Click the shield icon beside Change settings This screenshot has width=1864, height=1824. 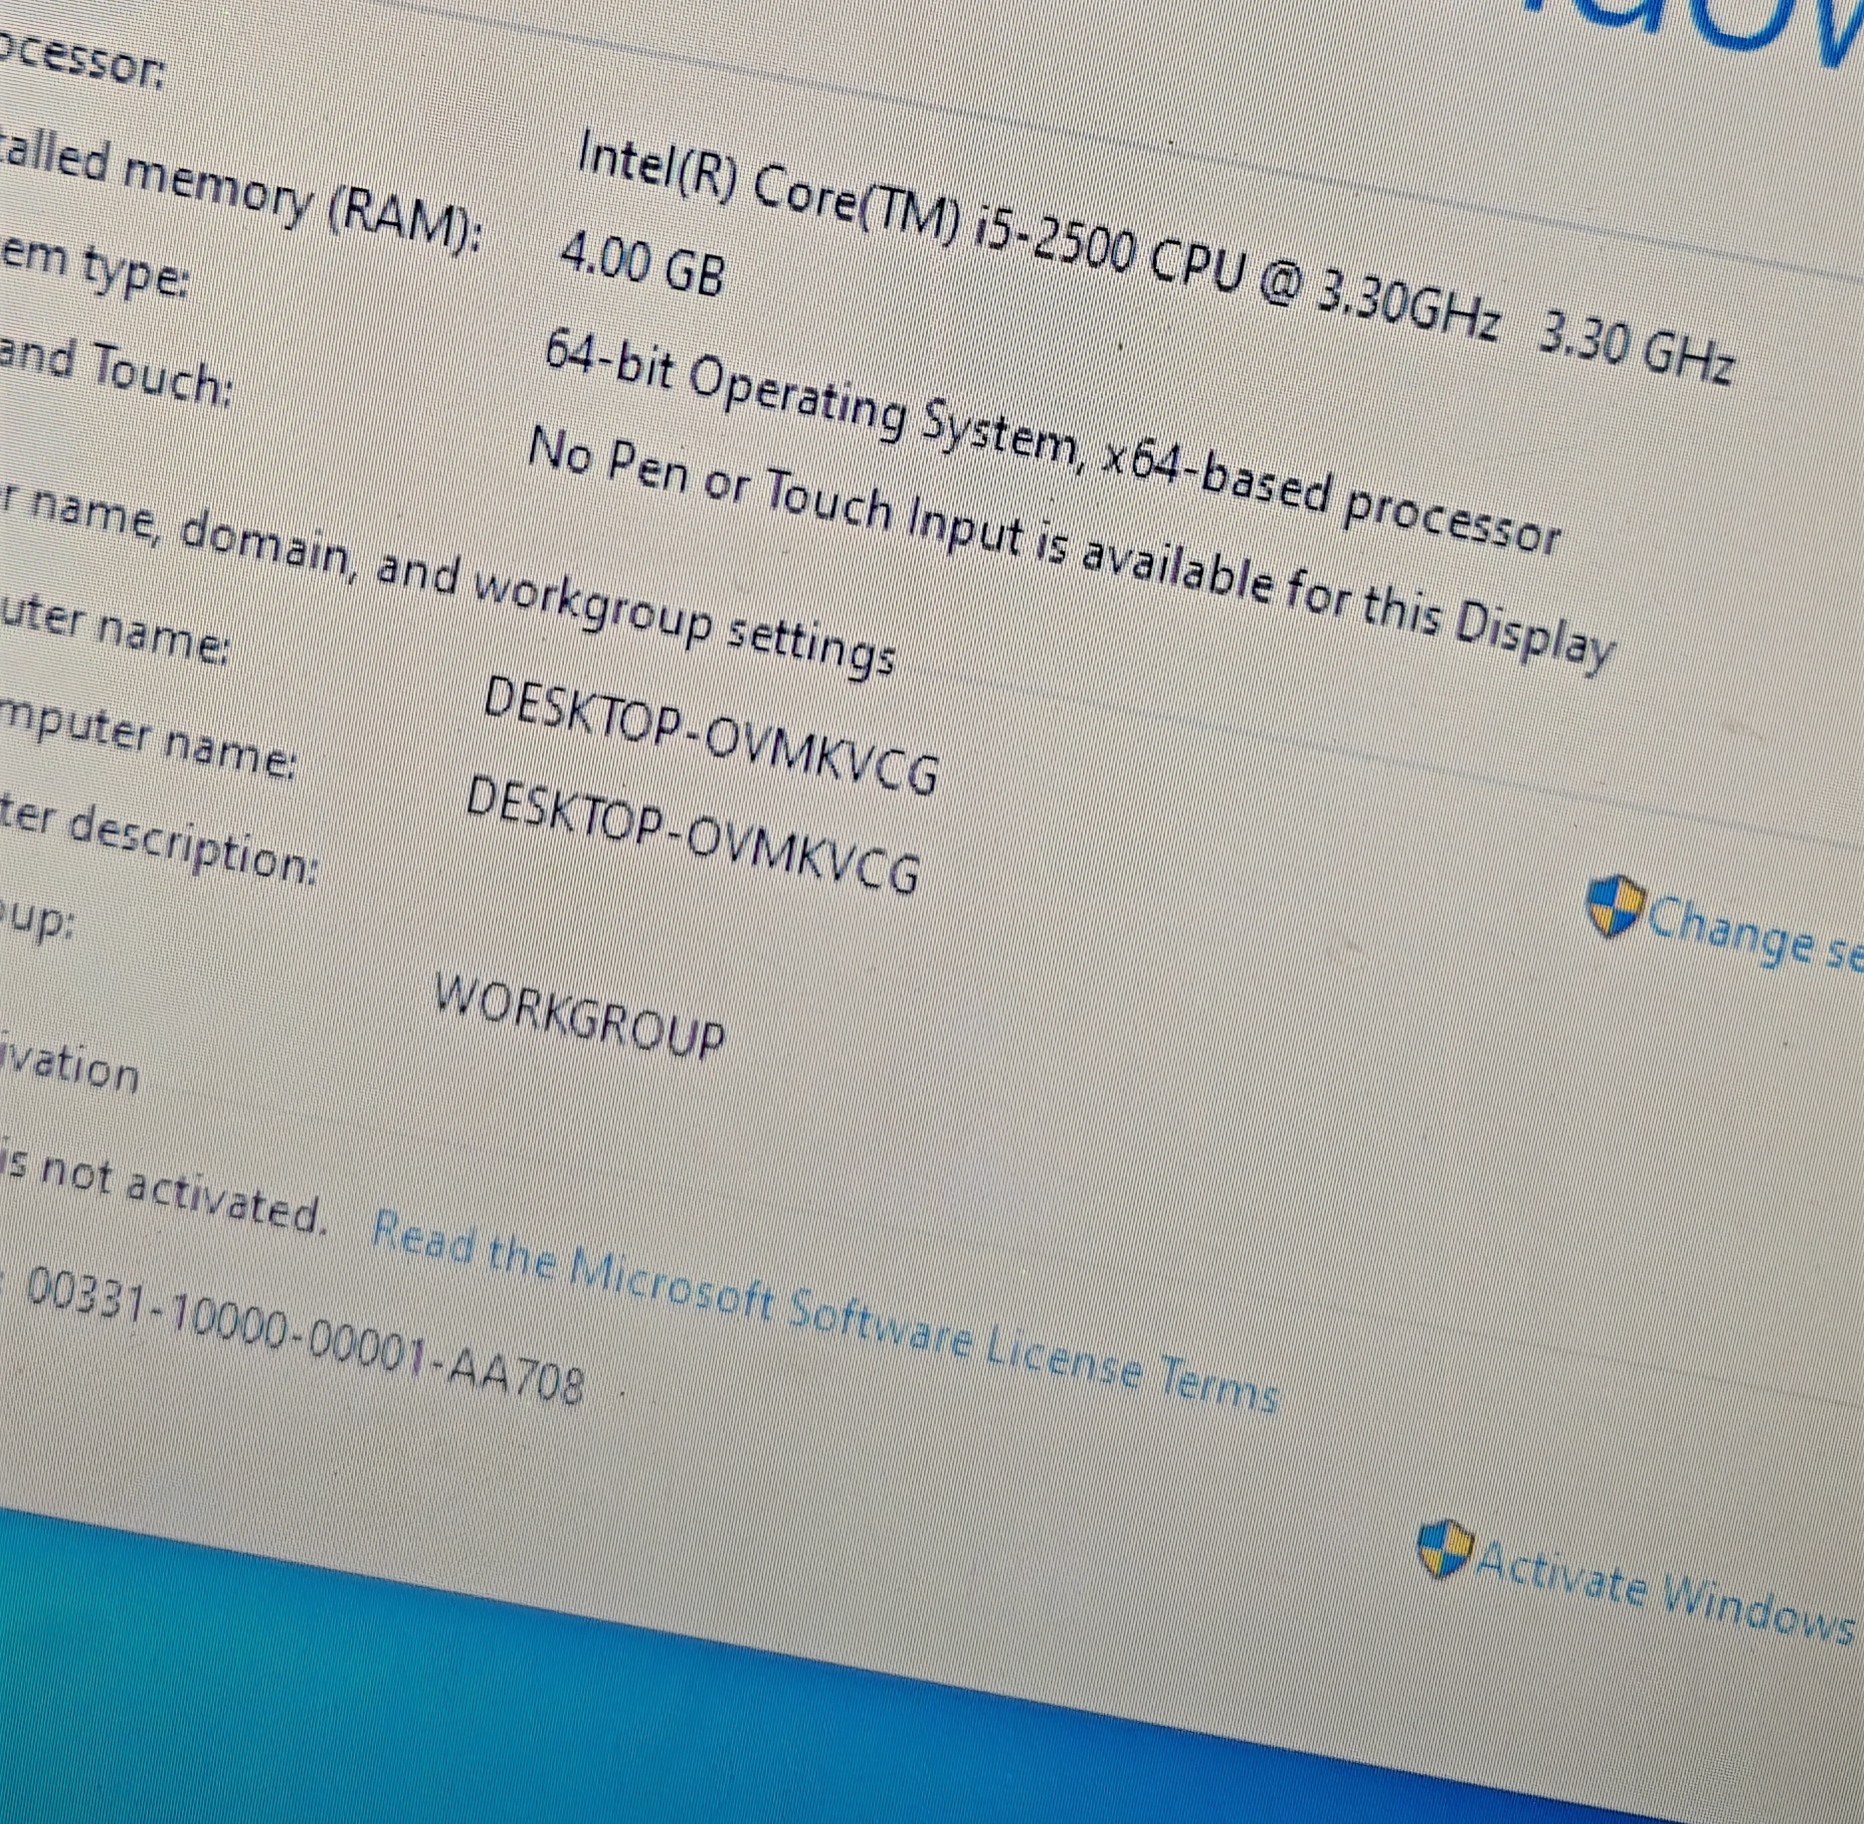(x=1615, y=906)
